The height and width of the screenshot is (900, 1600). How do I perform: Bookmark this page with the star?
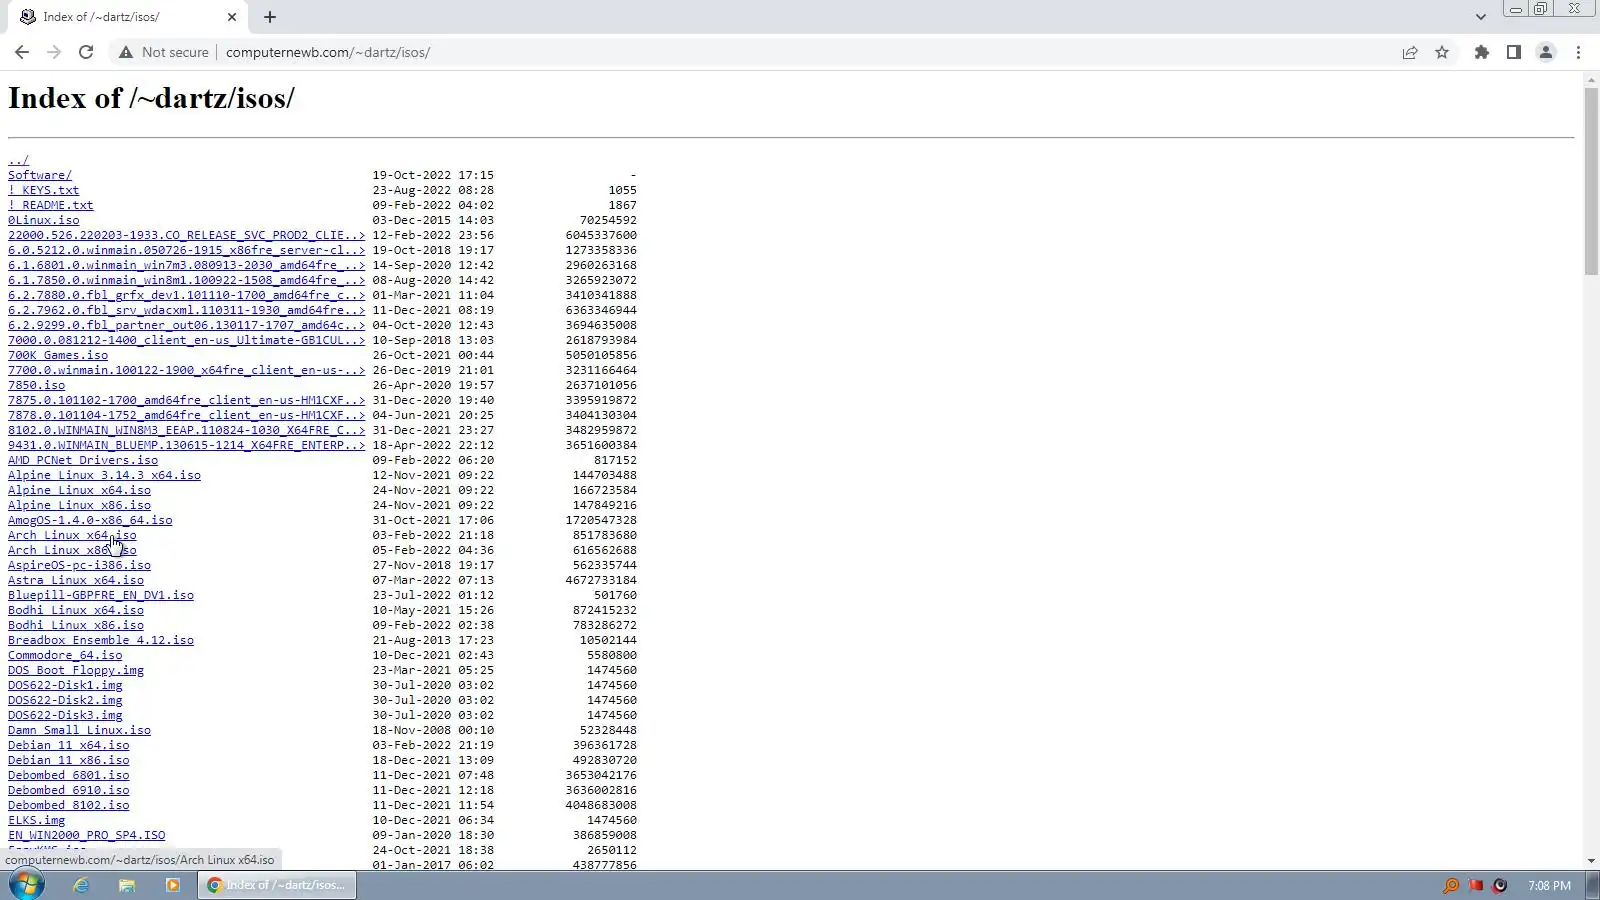point(1442,52)
